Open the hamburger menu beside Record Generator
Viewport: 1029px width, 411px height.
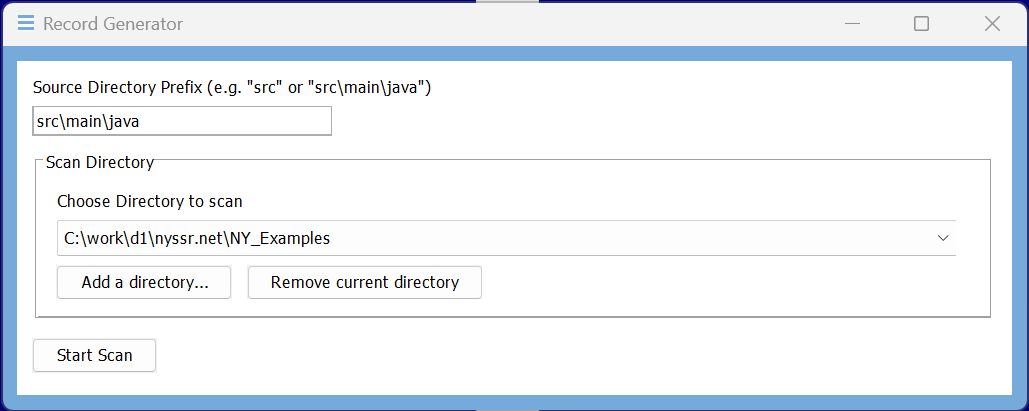tap(26, 23)
